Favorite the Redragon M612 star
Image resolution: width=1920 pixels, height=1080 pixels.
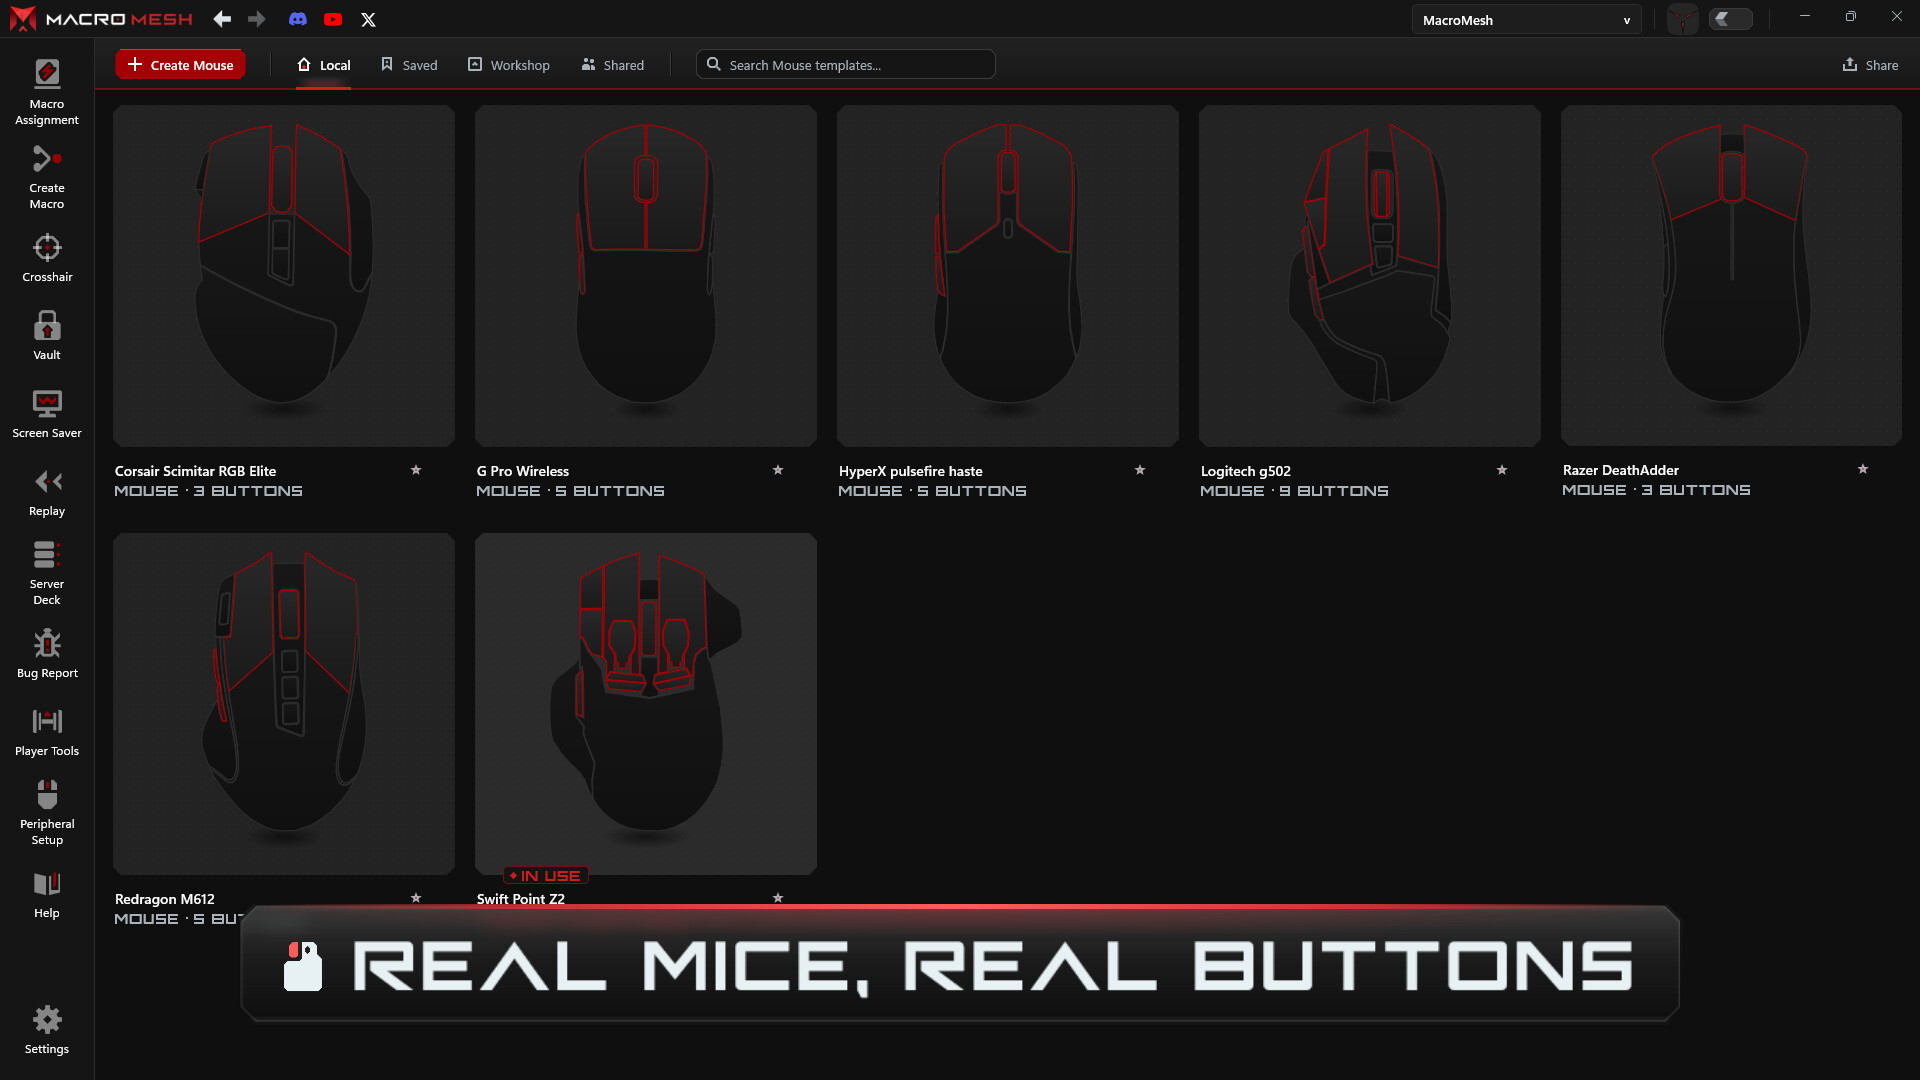point(416,898)
